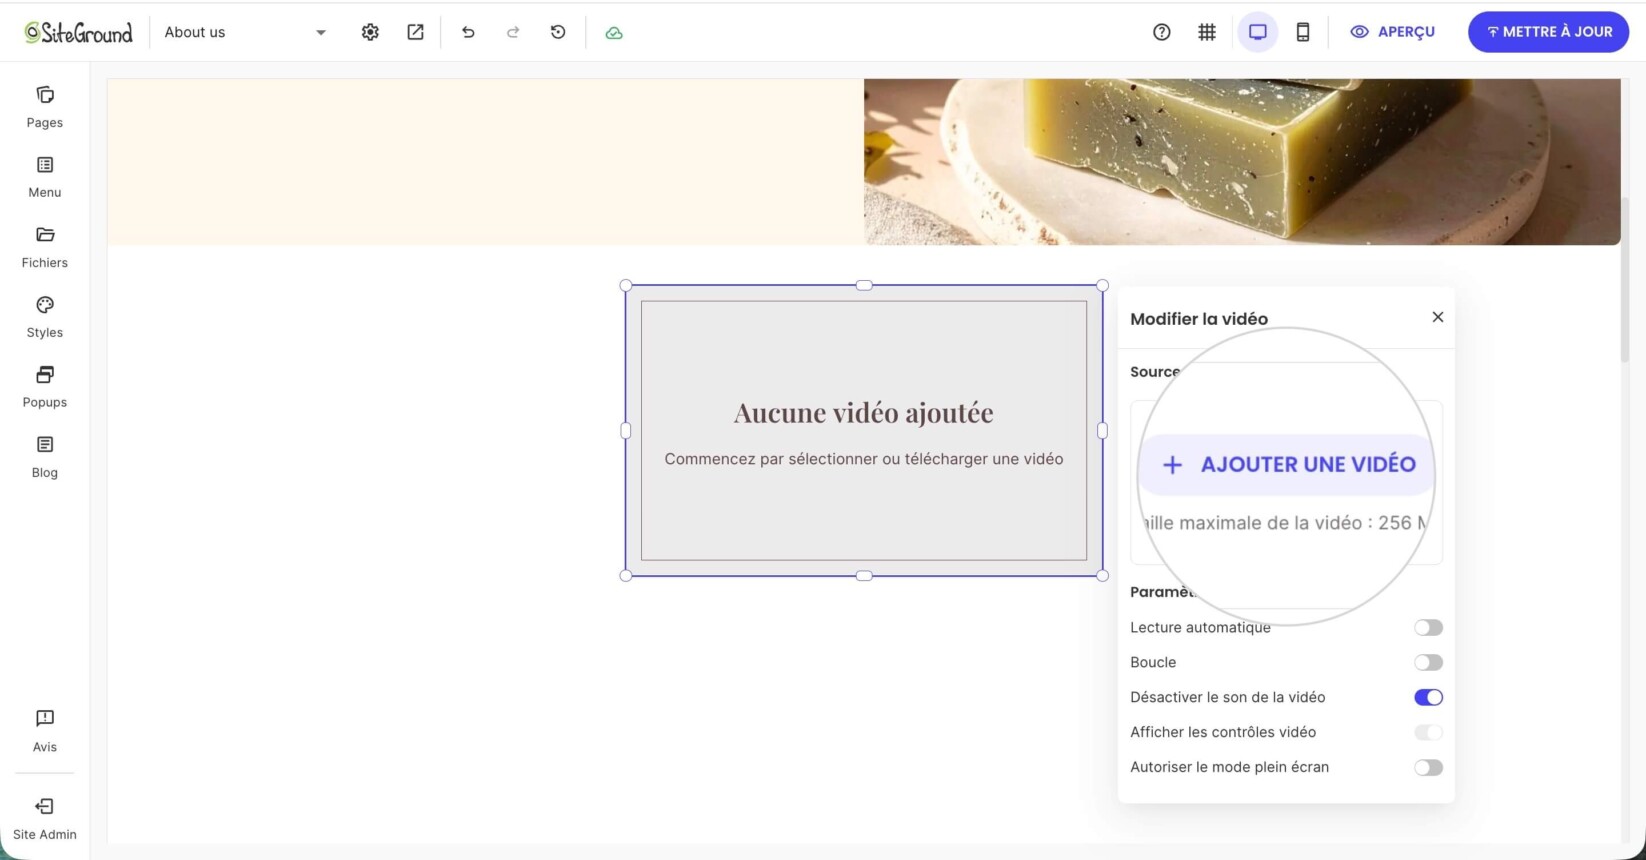Click AJOUTER UNE VIDÉO button

point(1288,464)
